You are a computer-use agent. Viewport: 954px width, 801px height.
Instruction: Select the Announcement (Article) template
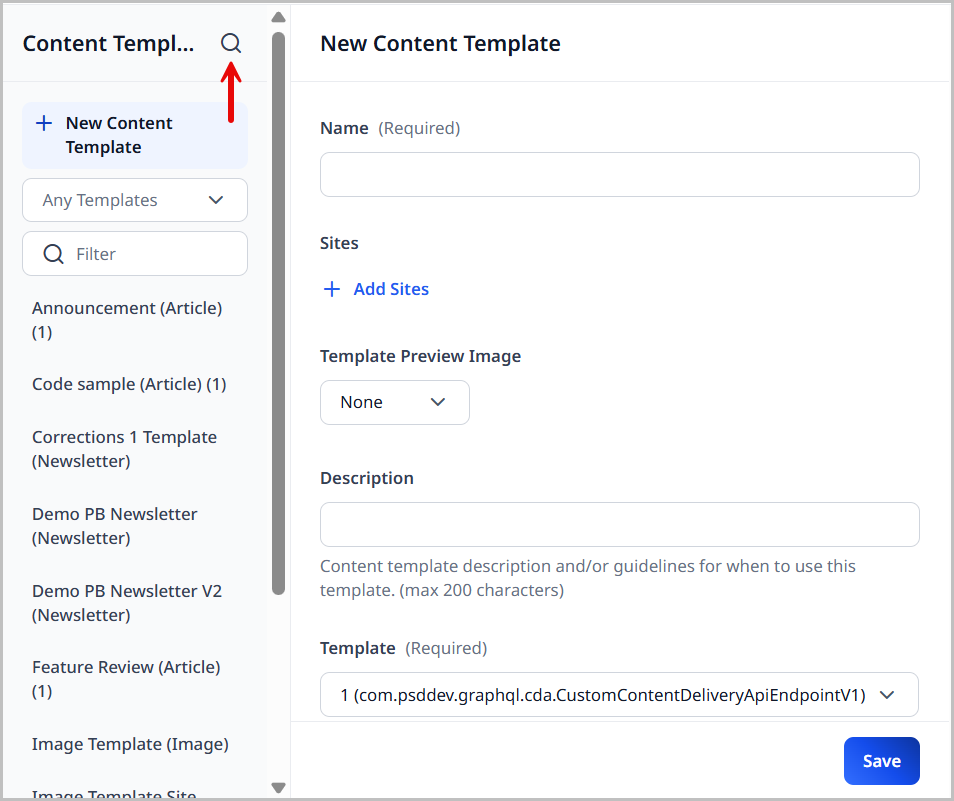(x=127, y=319)
